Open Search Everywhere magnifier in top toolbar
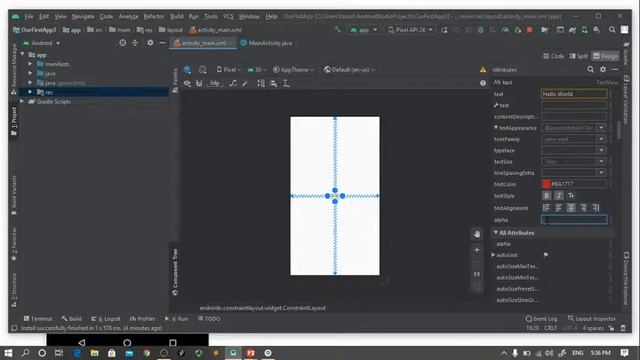 pyautogui.click(x=612, y=30)
